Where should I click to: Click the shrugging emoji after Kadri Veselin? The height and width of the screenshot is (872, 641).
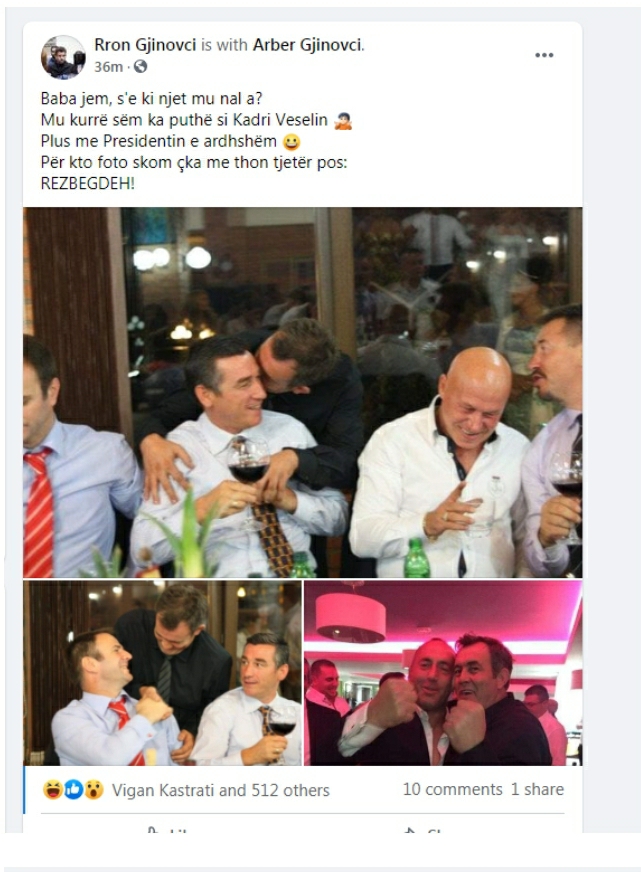pos(343,121)
